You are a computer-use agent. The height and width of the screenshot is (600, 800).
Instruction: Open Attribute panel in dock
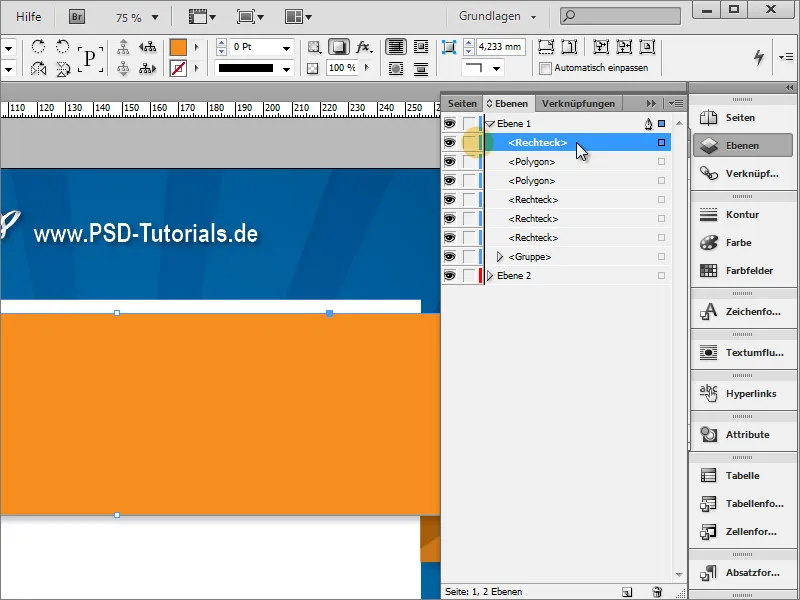pos(743,434)
